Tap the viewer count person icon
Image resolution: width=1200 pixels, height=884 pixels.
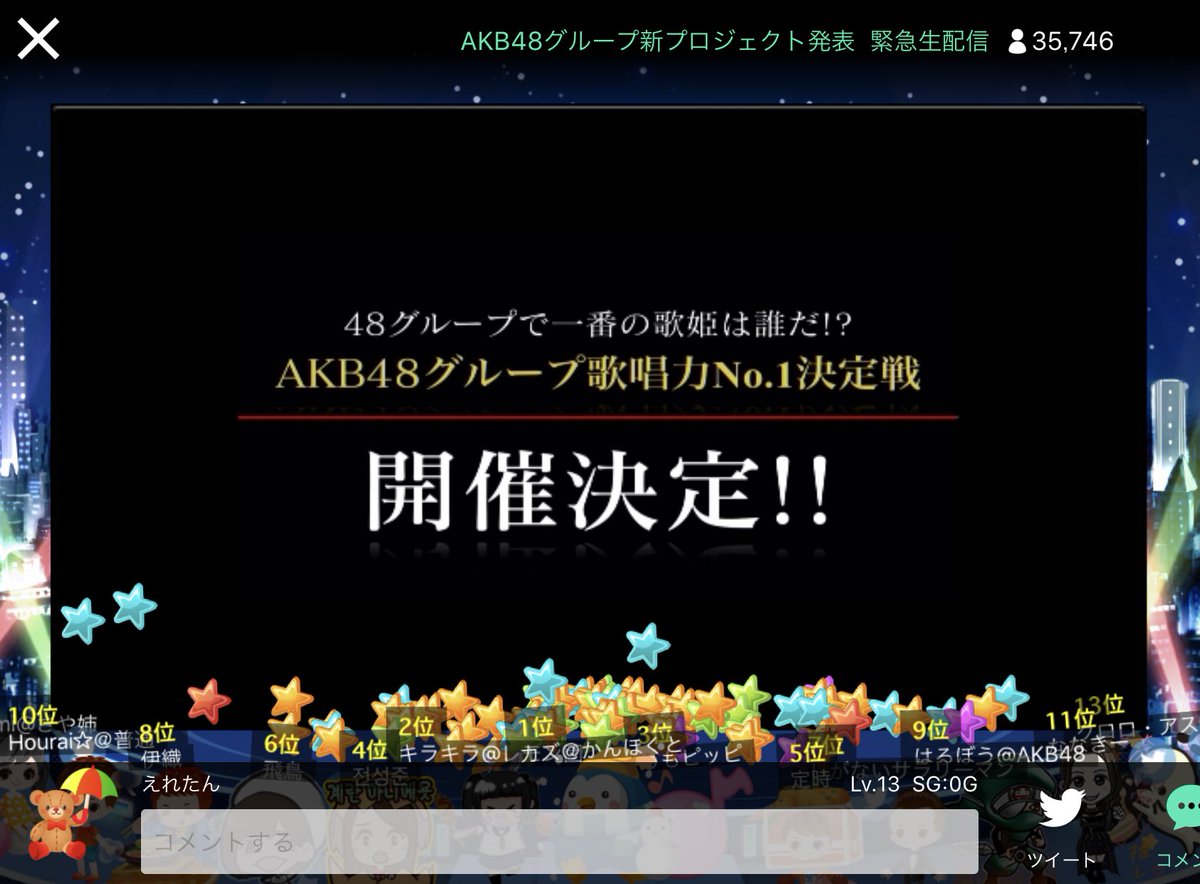[1017, 41]
